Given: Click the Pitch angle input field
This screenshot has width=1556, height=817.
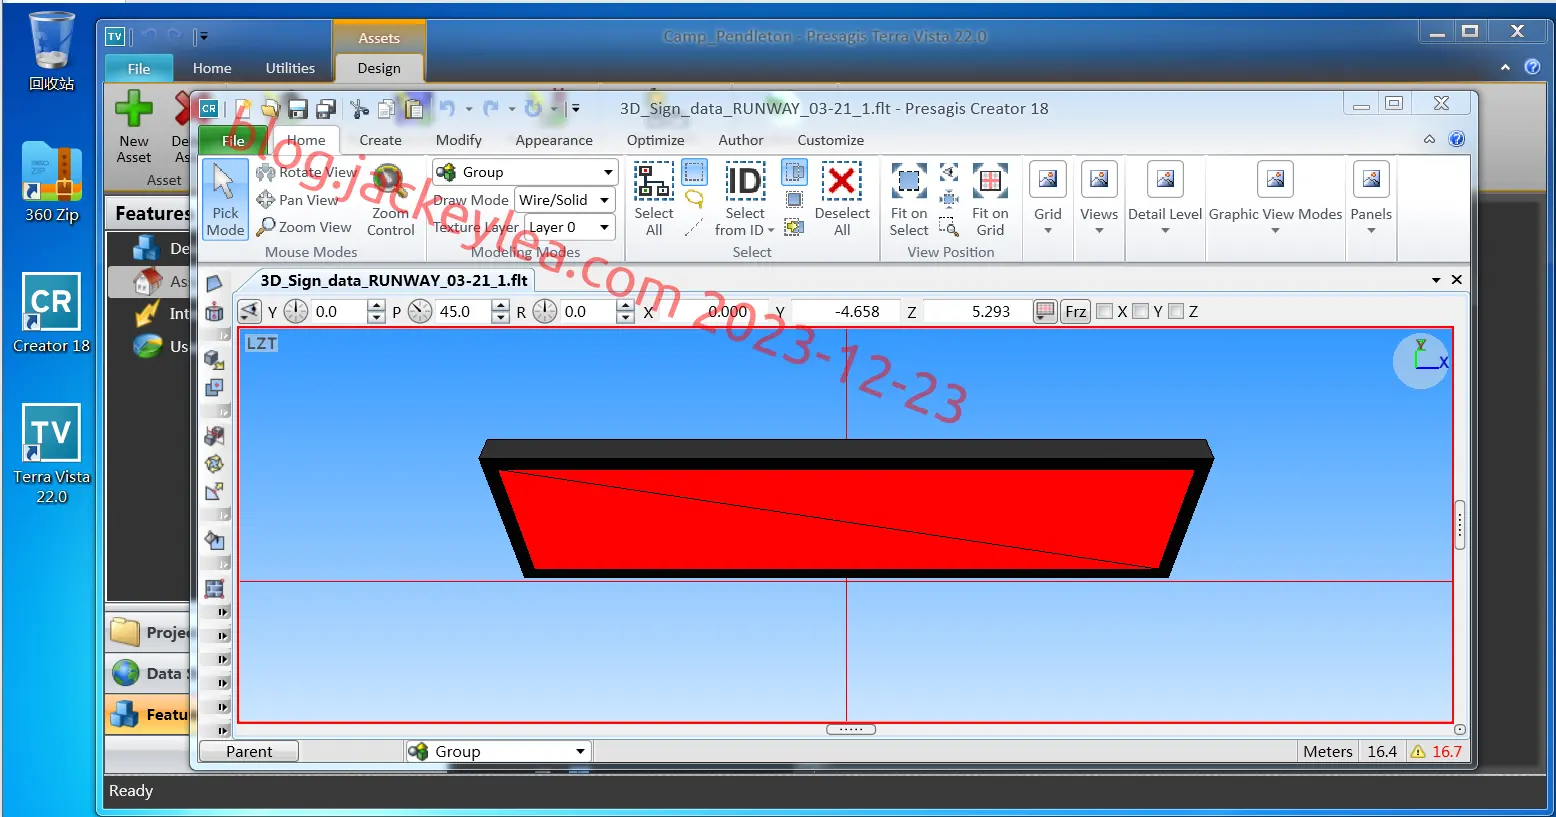Looking at the screenshot, I should pos(462,311).
